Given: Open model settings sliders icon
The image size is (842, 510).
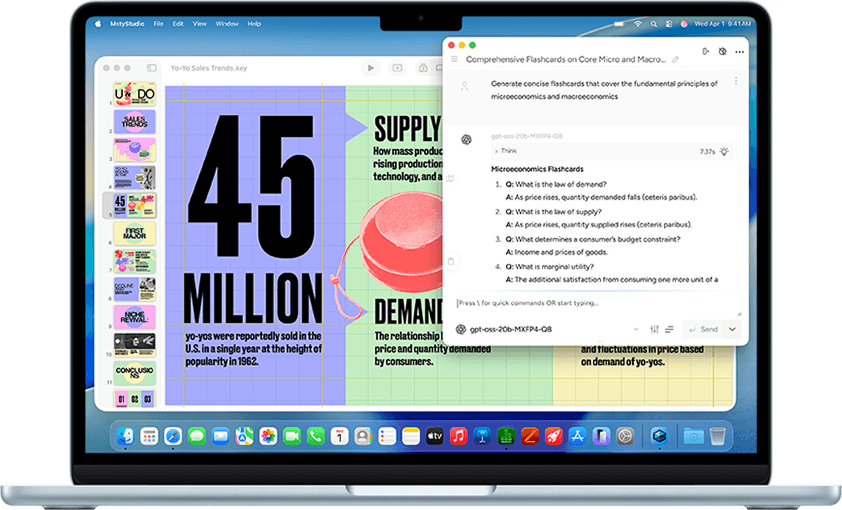Looking at the screenshot, I should click(654, 329).
